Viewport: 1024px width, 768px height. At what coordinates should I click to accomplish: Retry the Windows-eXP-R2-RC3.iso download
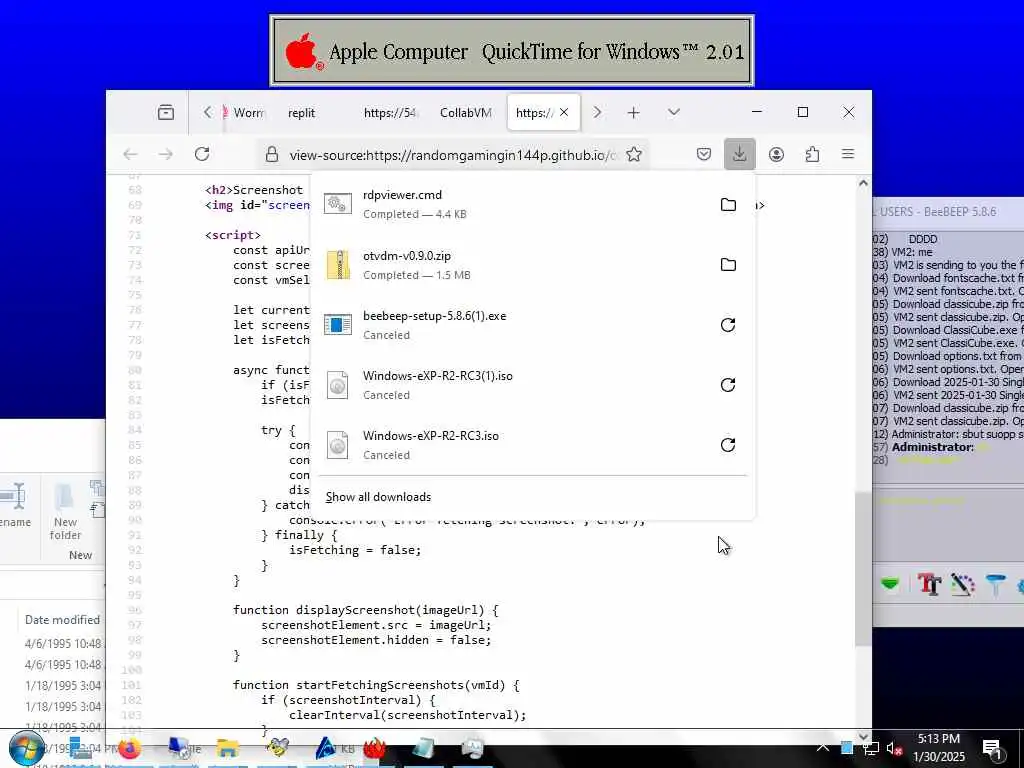pos(728,445)
